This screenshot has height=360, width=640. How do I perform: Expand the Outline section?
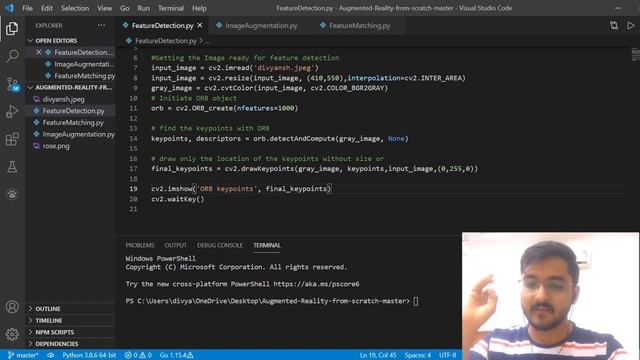click(x=70, y=309)
